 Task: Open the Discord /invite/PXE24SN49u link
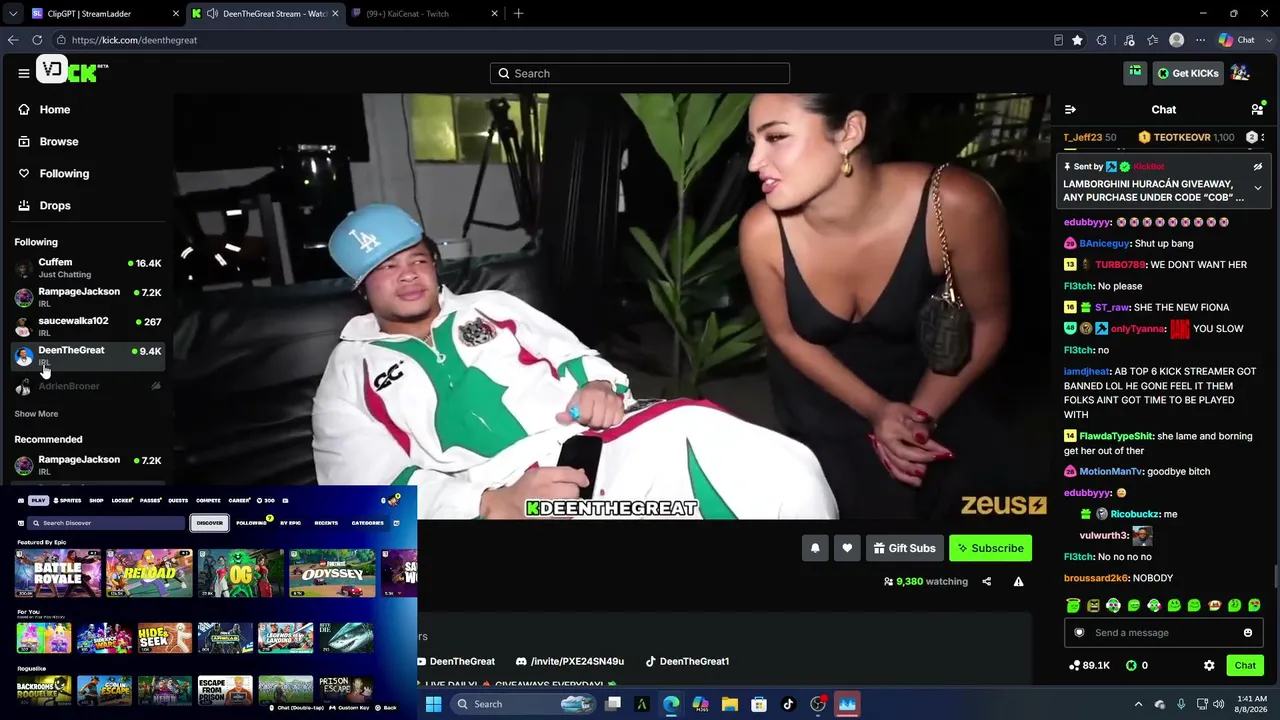point(569,661)
